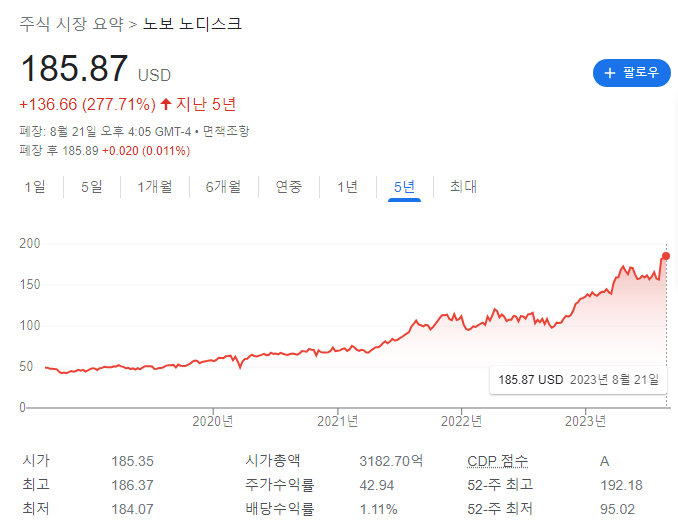Click the 100 y-axis label
678x525 pixels.
point(29,326)
